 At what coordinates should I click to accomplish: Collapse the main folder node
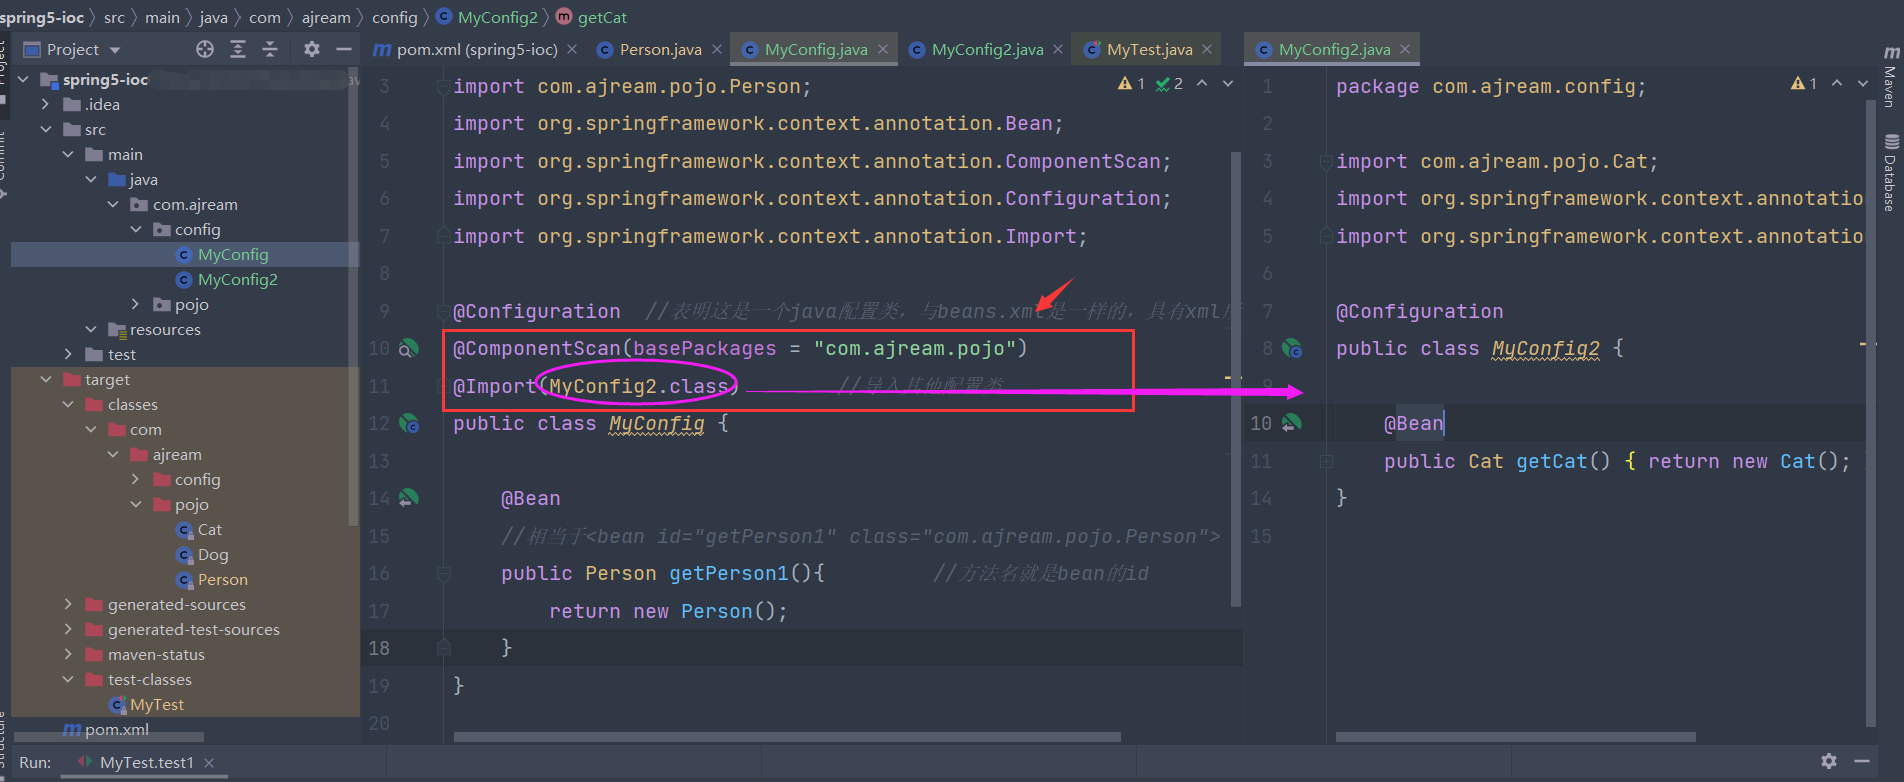click(68, 154)
